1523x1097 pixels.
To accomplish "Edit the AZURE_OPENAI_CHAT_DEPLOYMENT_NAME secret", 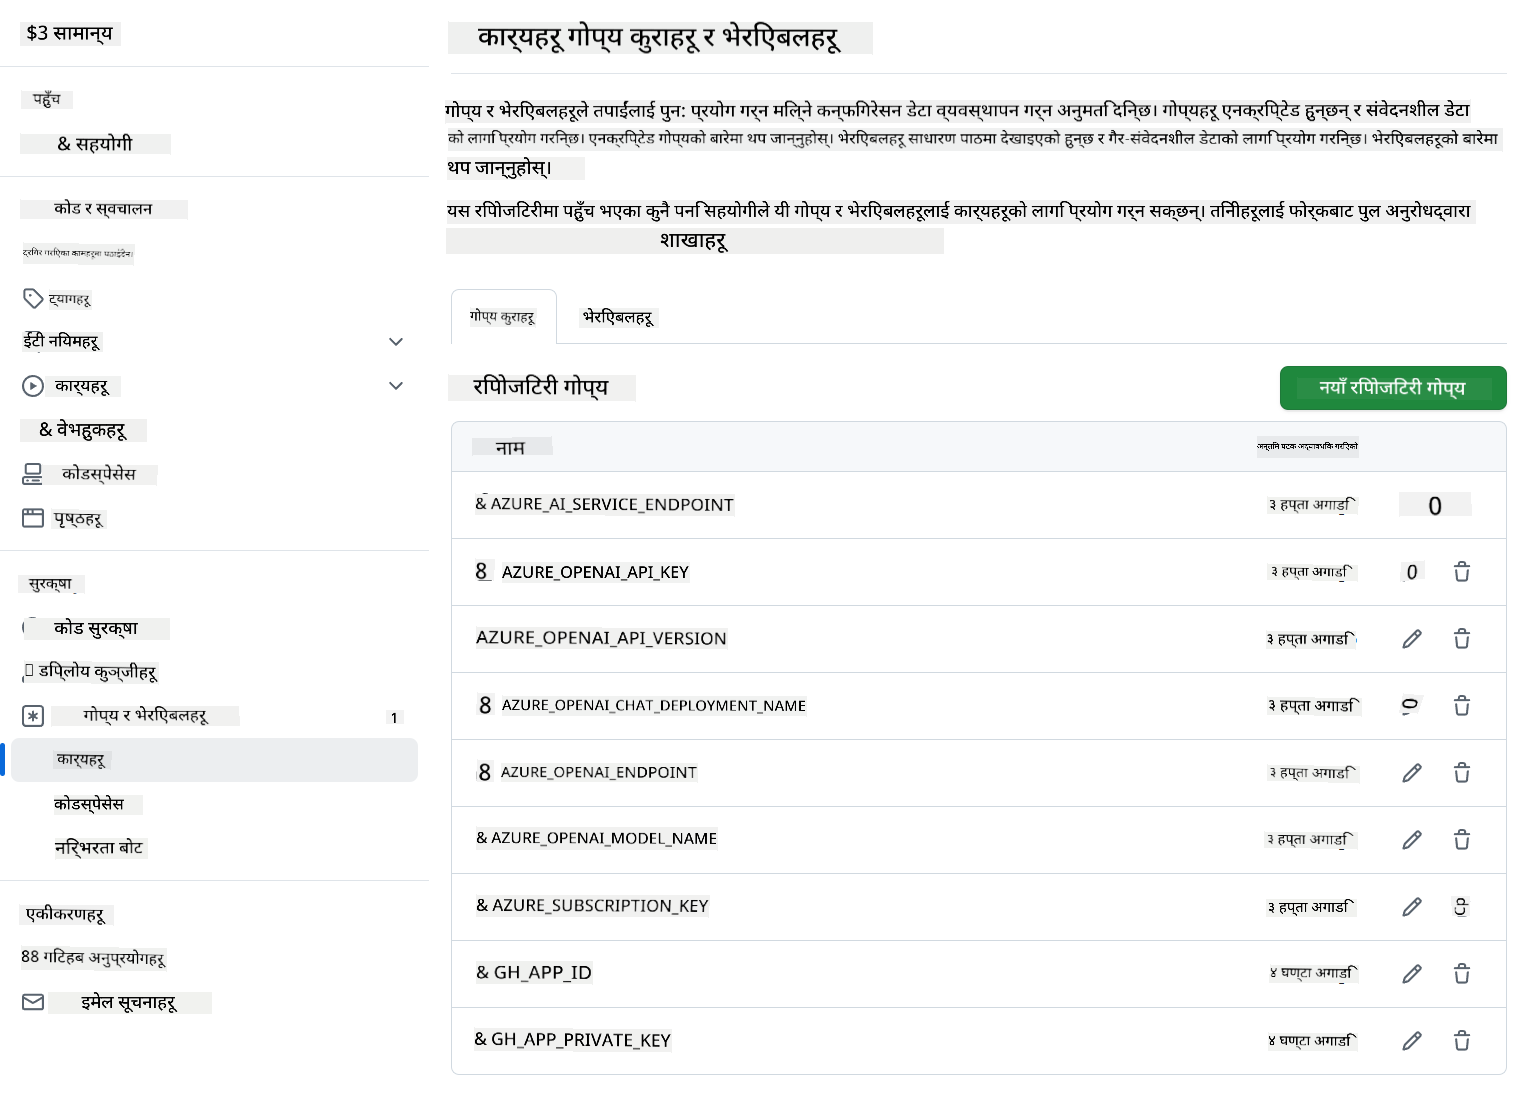I will (1411, 706).
